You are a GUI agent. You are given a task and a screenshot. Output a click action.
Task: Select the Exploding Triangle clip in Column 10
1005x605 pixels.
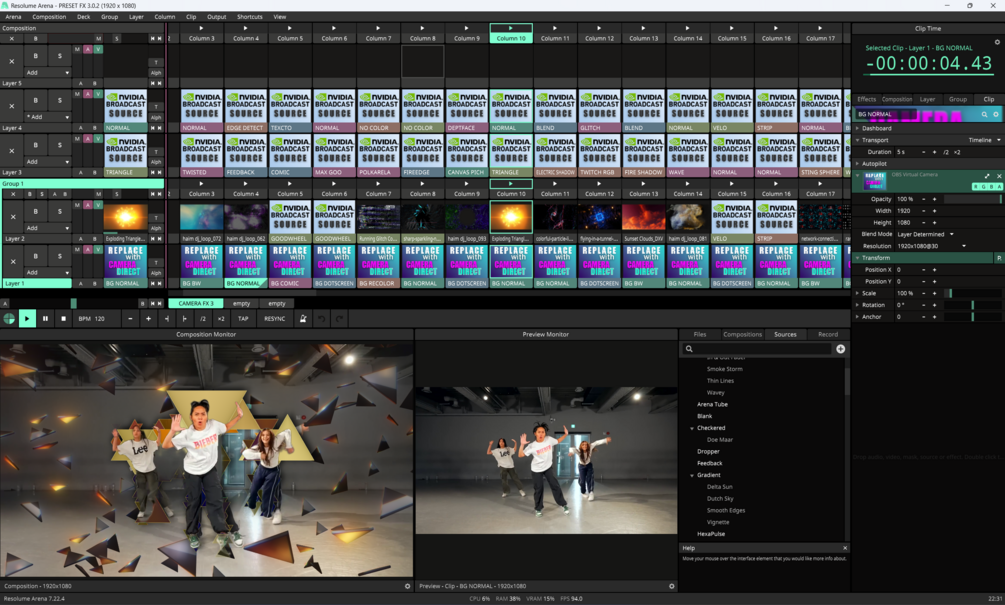(x=511, y=217)
